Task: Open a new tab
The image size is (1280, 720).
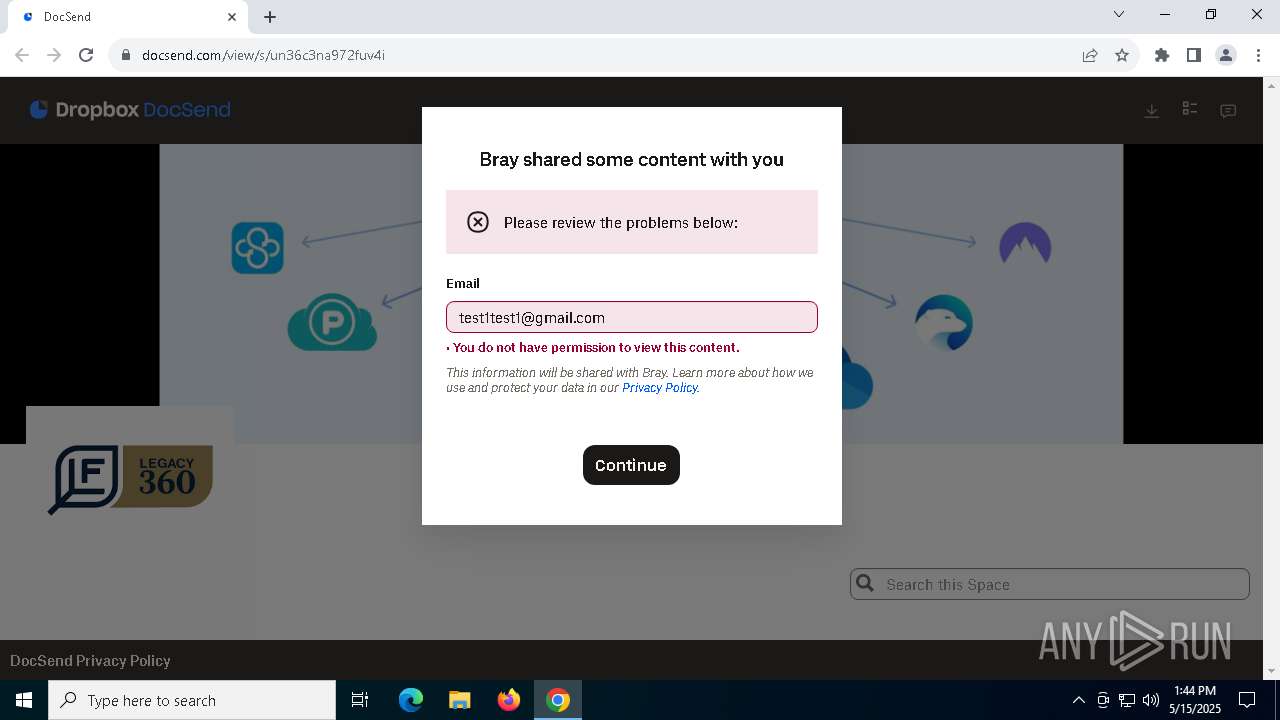Action: (270, 17)
